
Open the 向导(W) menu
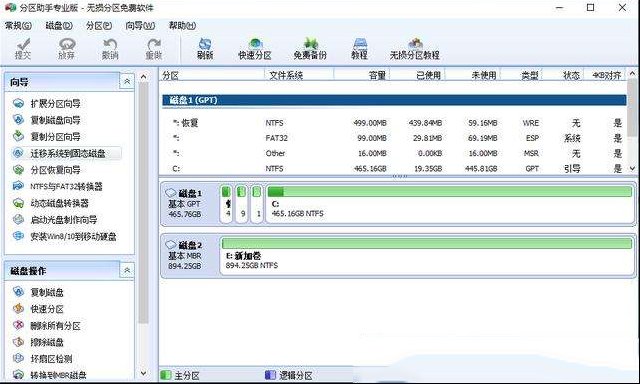coord(140,26)
